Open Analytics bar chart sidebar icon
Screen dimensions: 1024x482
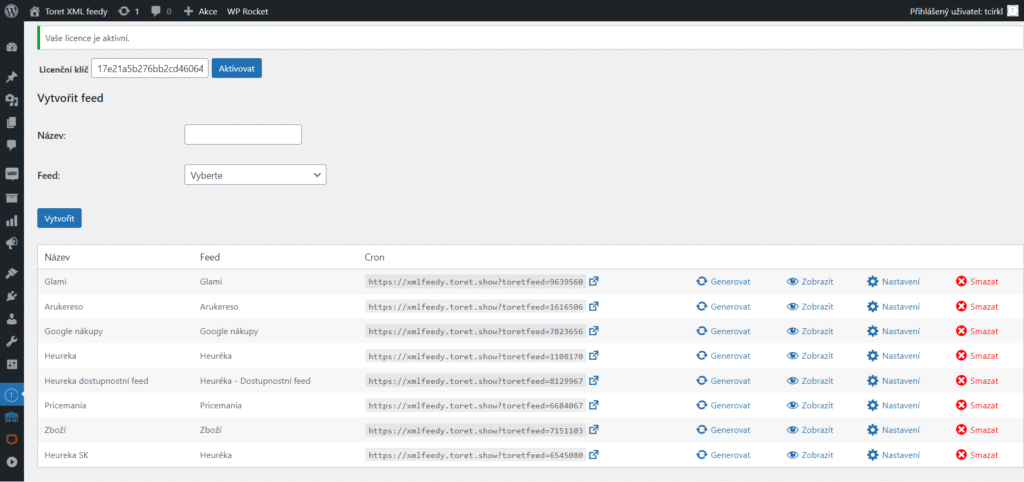11,221
